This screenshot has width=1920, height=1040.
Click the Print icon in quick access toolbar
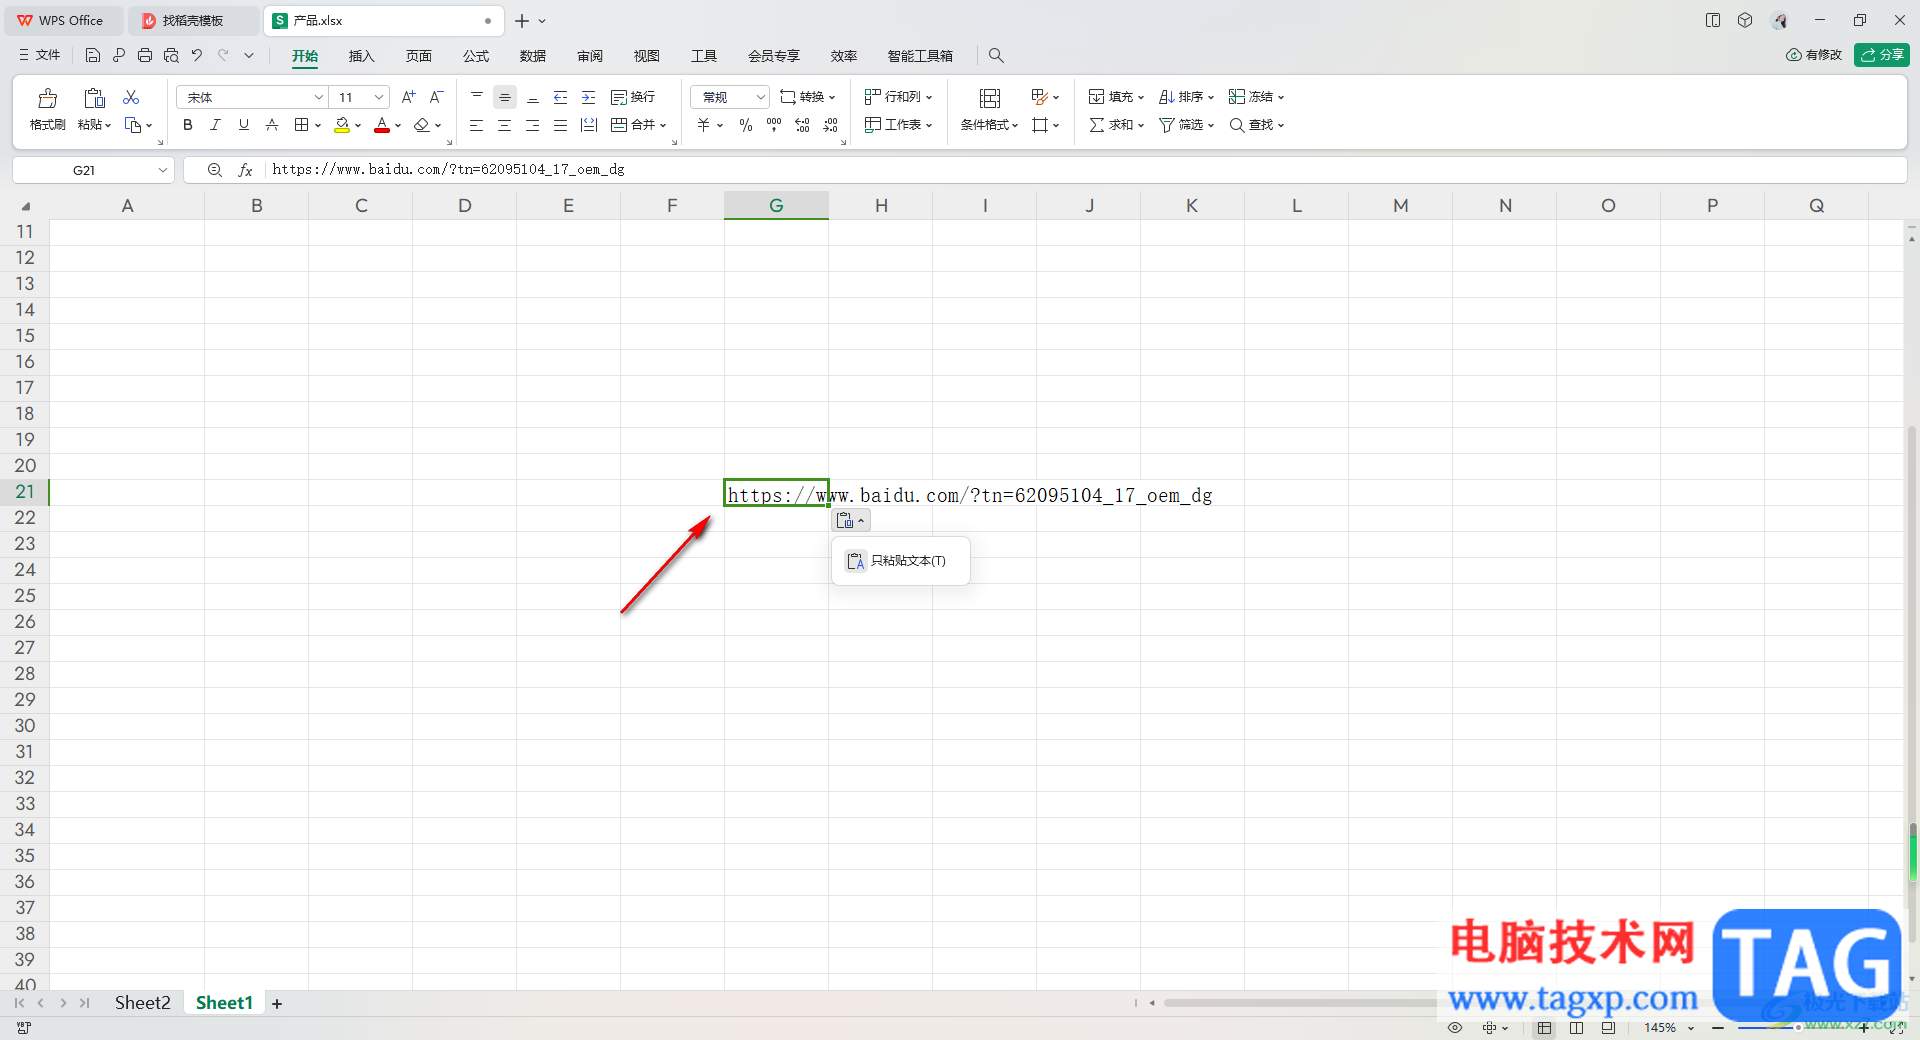(x=145, y=55)
